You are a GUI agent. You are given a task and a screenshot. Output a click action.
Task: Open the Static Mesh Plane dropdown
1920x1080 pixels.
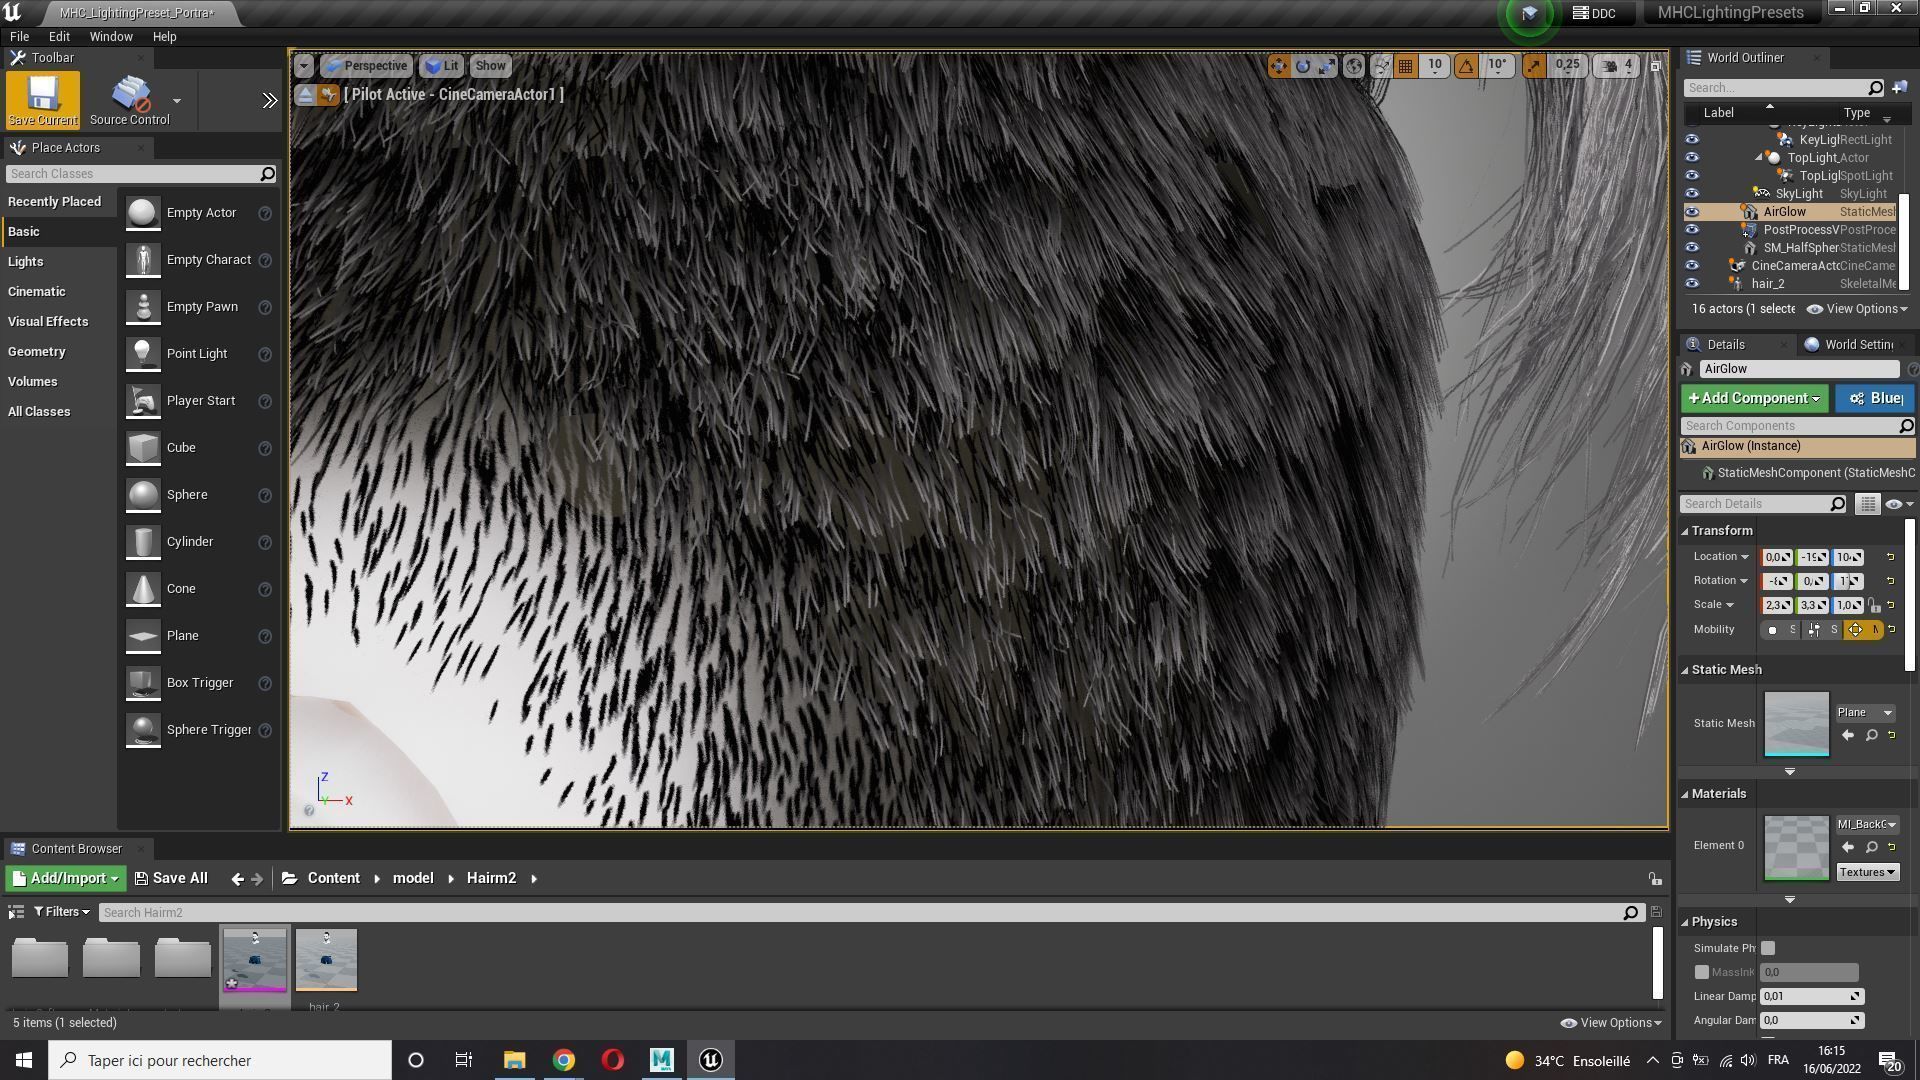[1865, 712]
